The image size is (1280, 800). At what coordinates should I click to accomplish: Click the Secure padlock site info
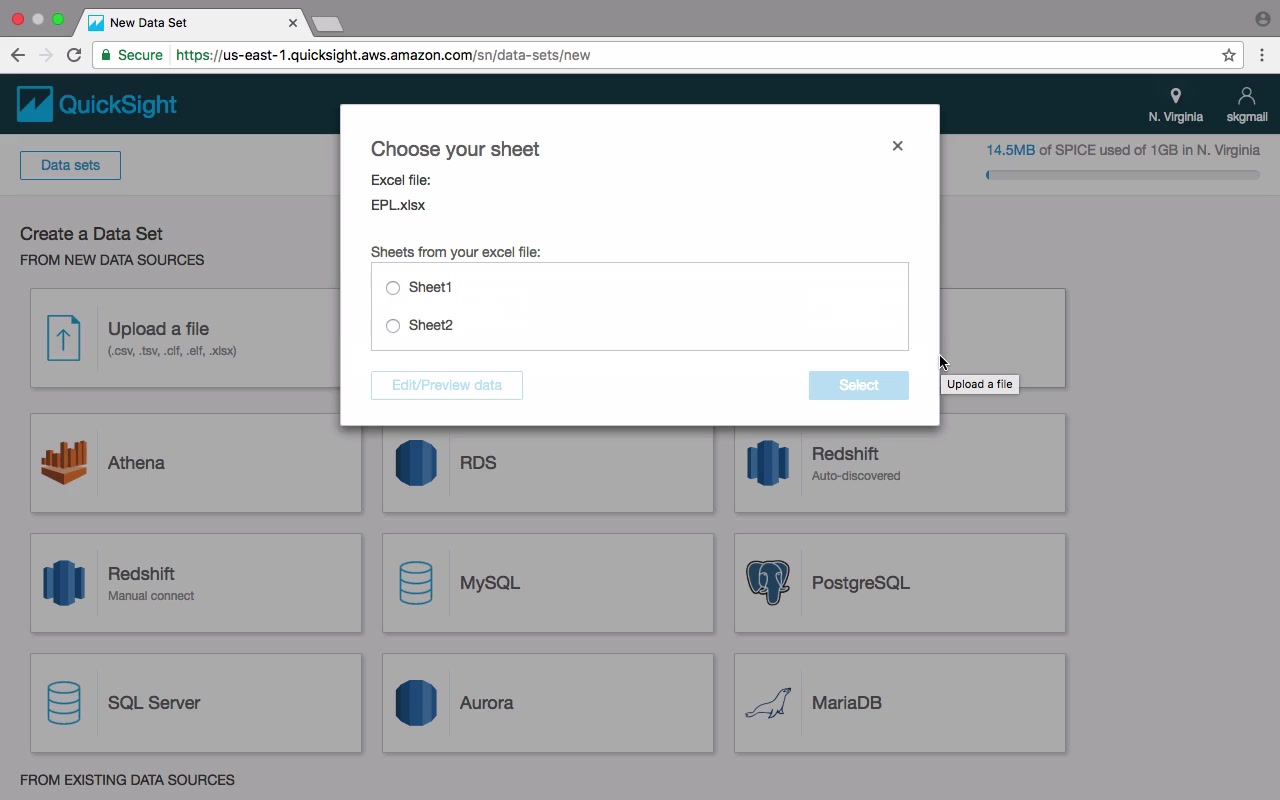coord(132,55)
